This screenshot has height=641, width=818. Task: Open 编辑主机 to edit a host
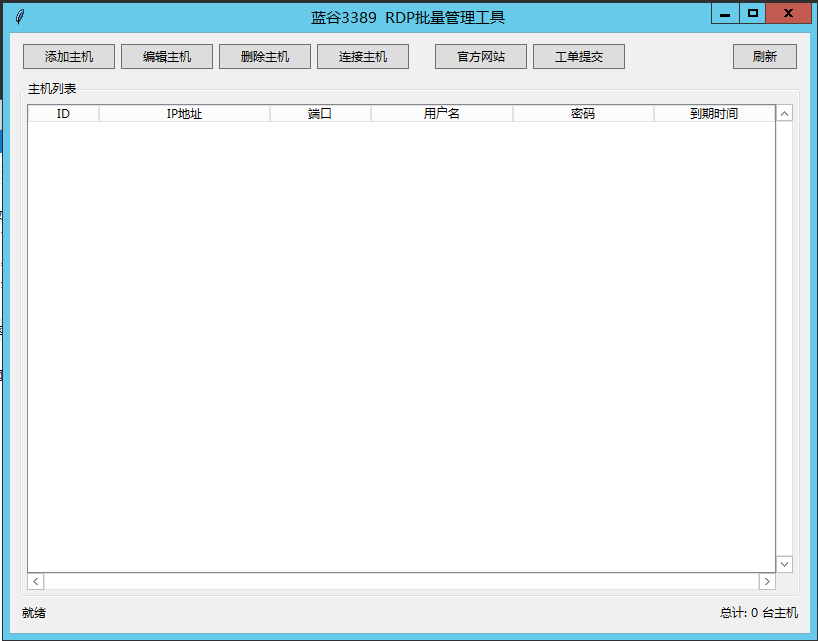click(167, 56)
